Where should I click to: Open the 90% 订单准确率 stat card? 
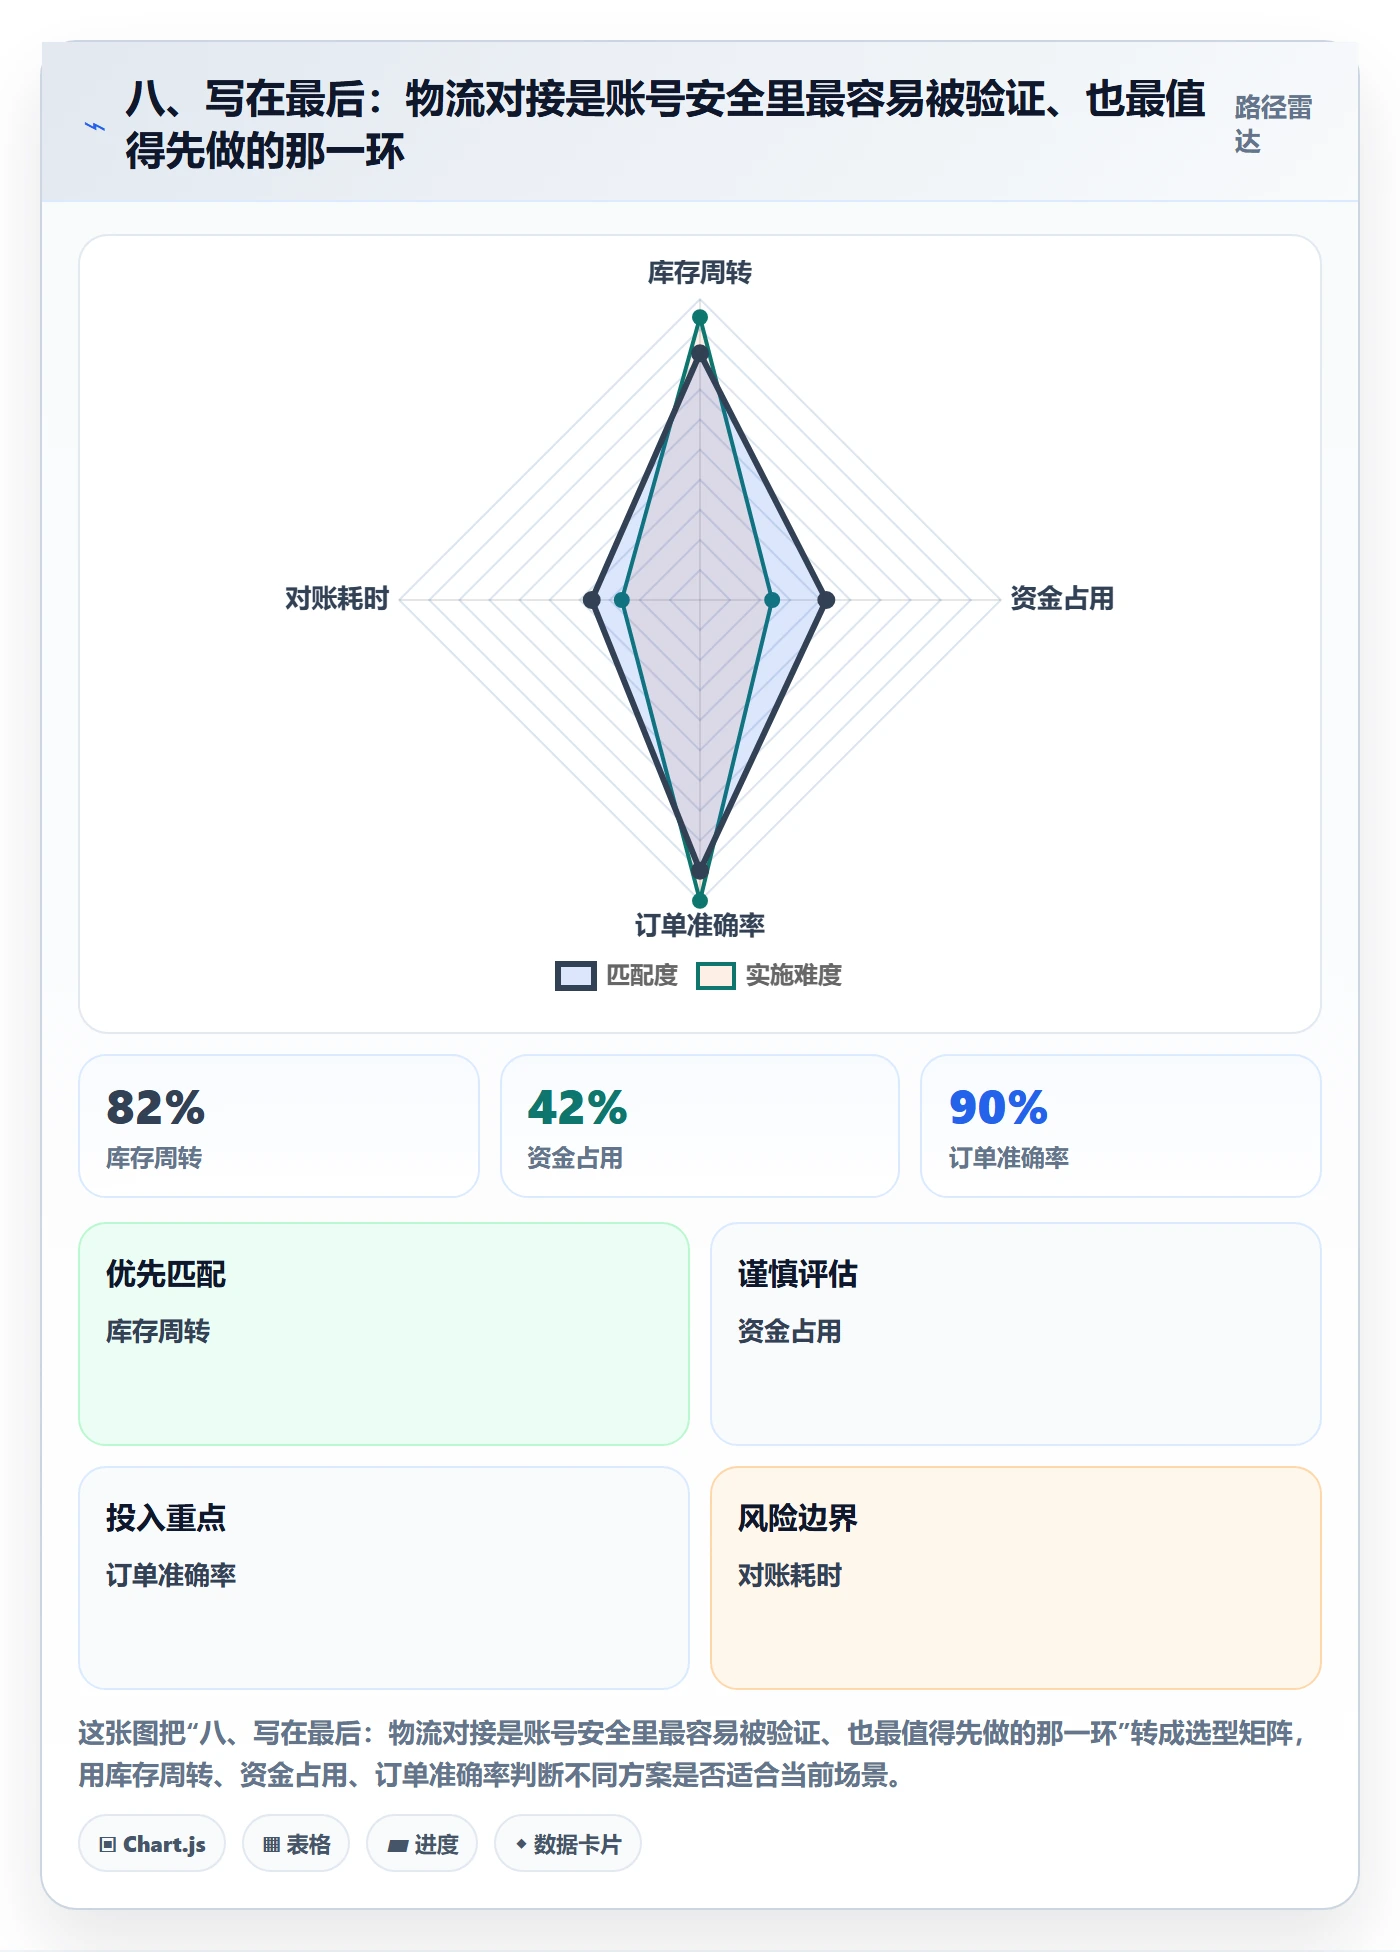[1121, 1126]
